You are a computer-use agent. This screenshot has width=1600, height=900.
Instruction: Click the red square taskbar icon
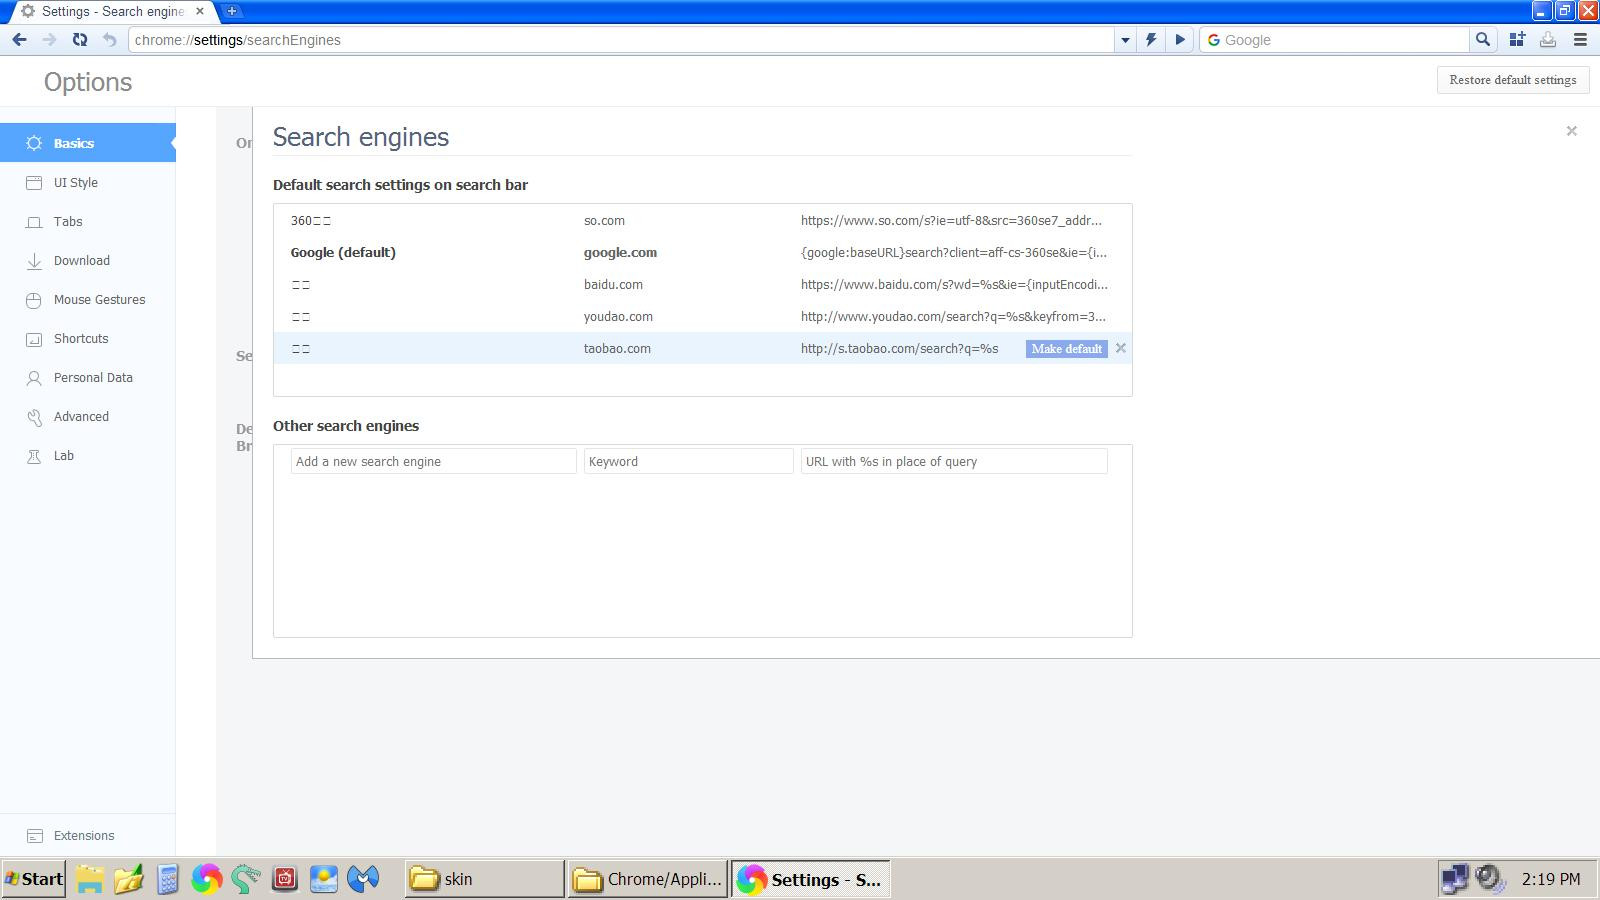tap(285, 879)
